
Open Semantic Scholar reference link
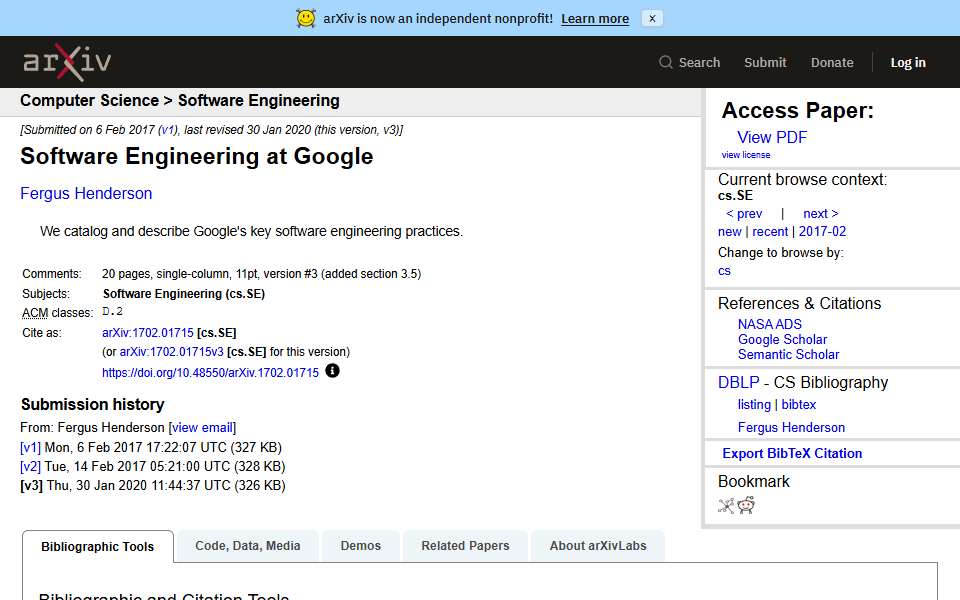click(789, 354)
